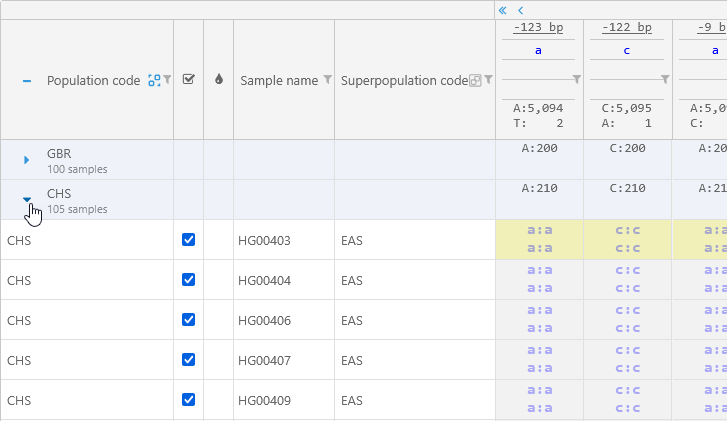Click the EAS cell in HG00403 row
Viewport: 727px width, 421px height.
click(415, 240)
